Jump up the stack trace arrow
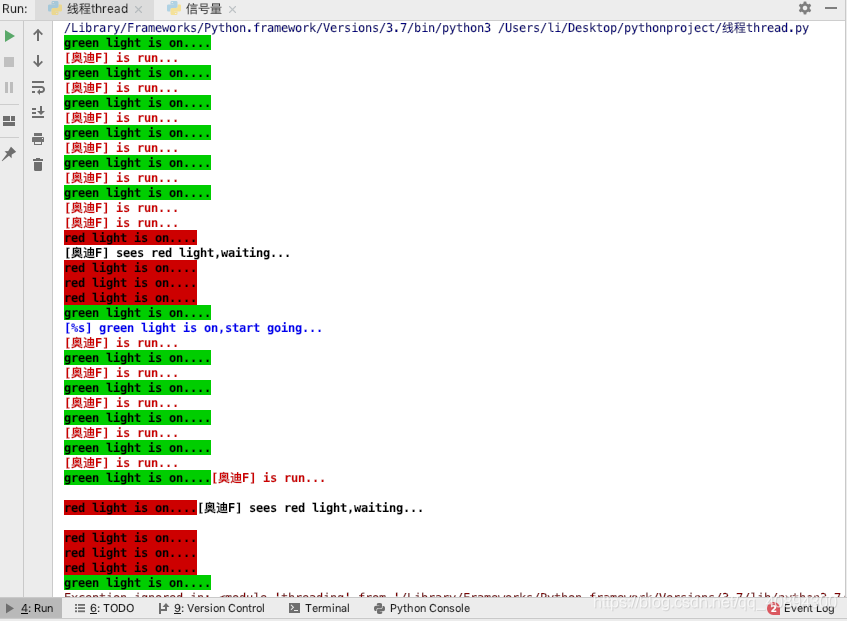The height and width of the screenshot is (621, 847). click(x=38, y=36)
